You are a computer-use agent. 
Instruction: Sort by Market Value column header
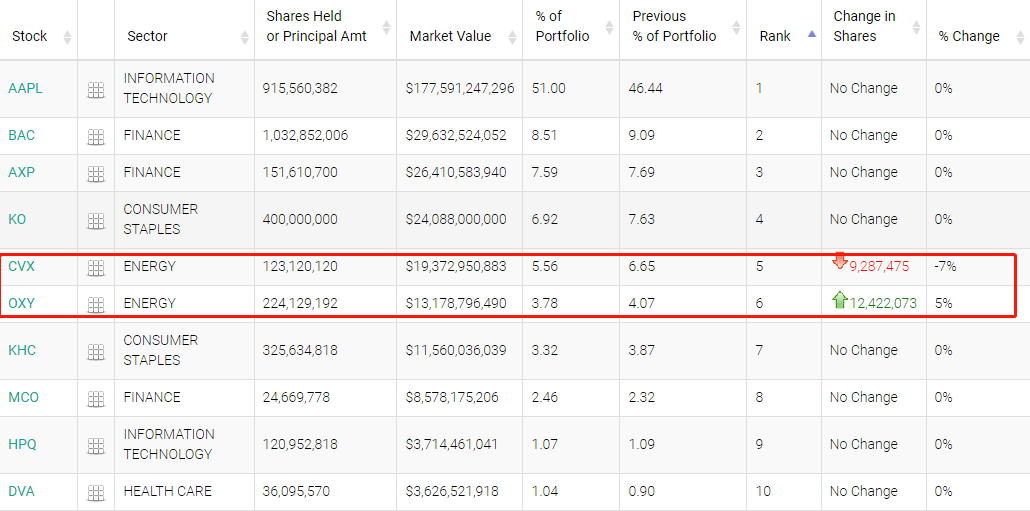(x=450, y=36)
